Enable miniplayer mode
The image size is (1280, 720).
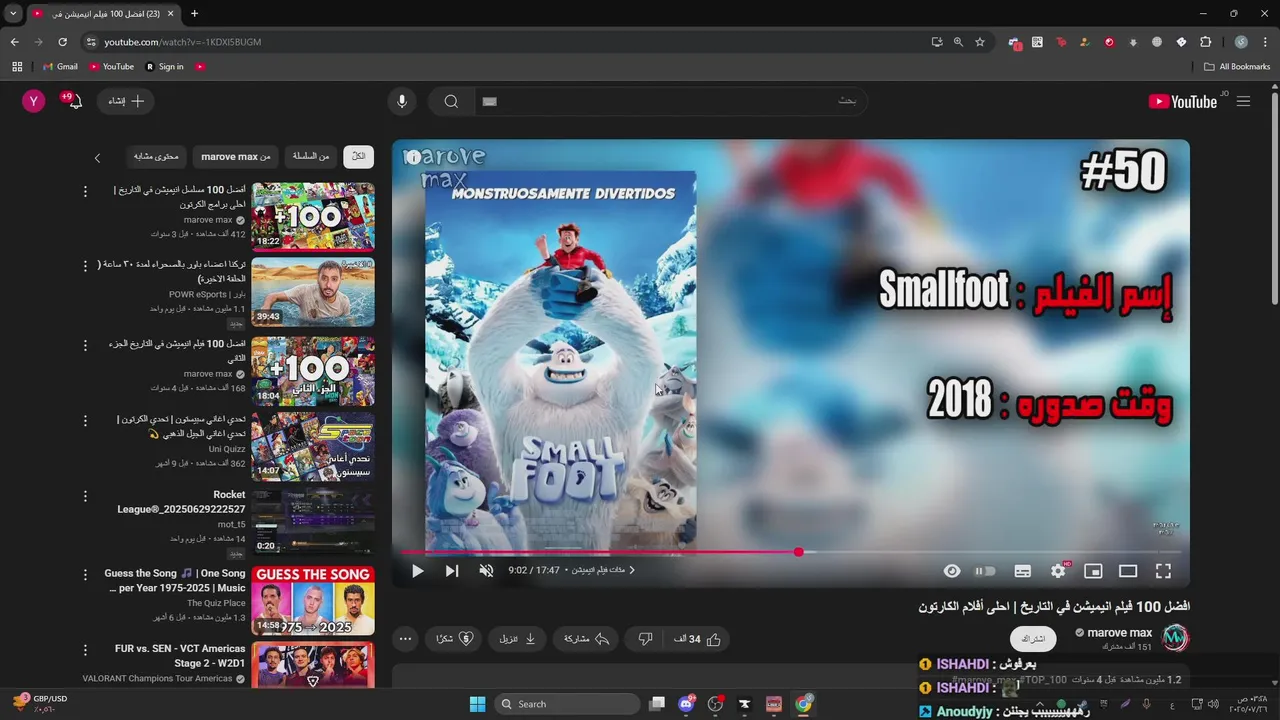[1093, 571]
